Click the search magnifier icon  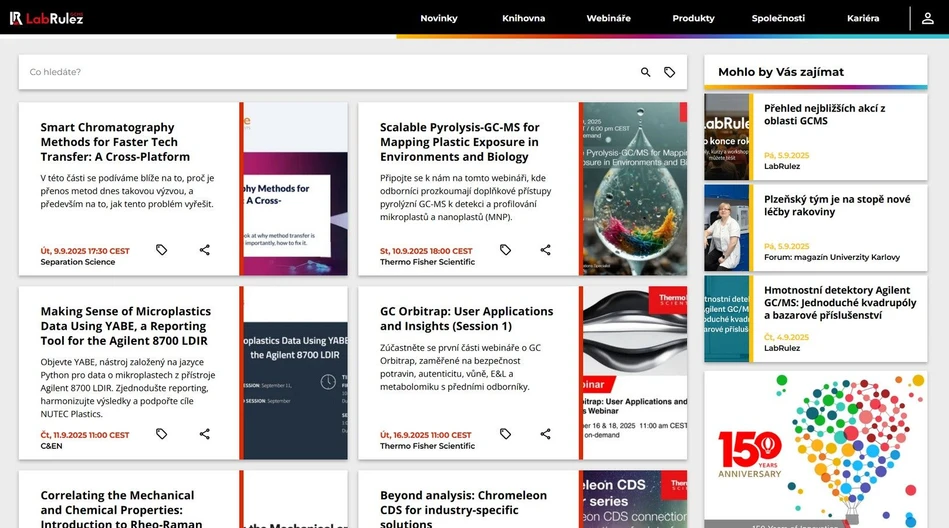point(645,72)
